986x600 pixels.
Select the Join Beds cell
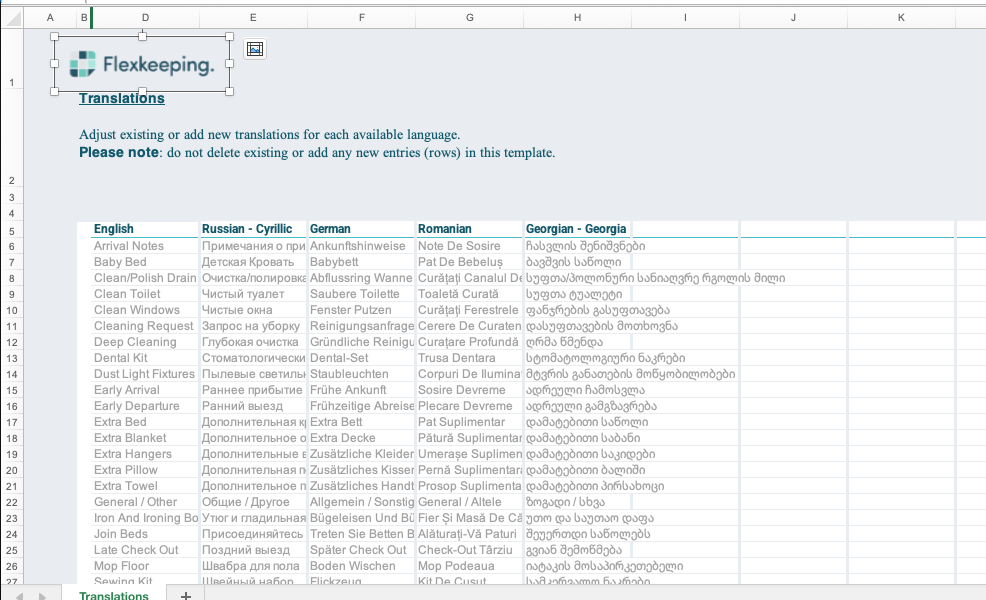(145, 534)
